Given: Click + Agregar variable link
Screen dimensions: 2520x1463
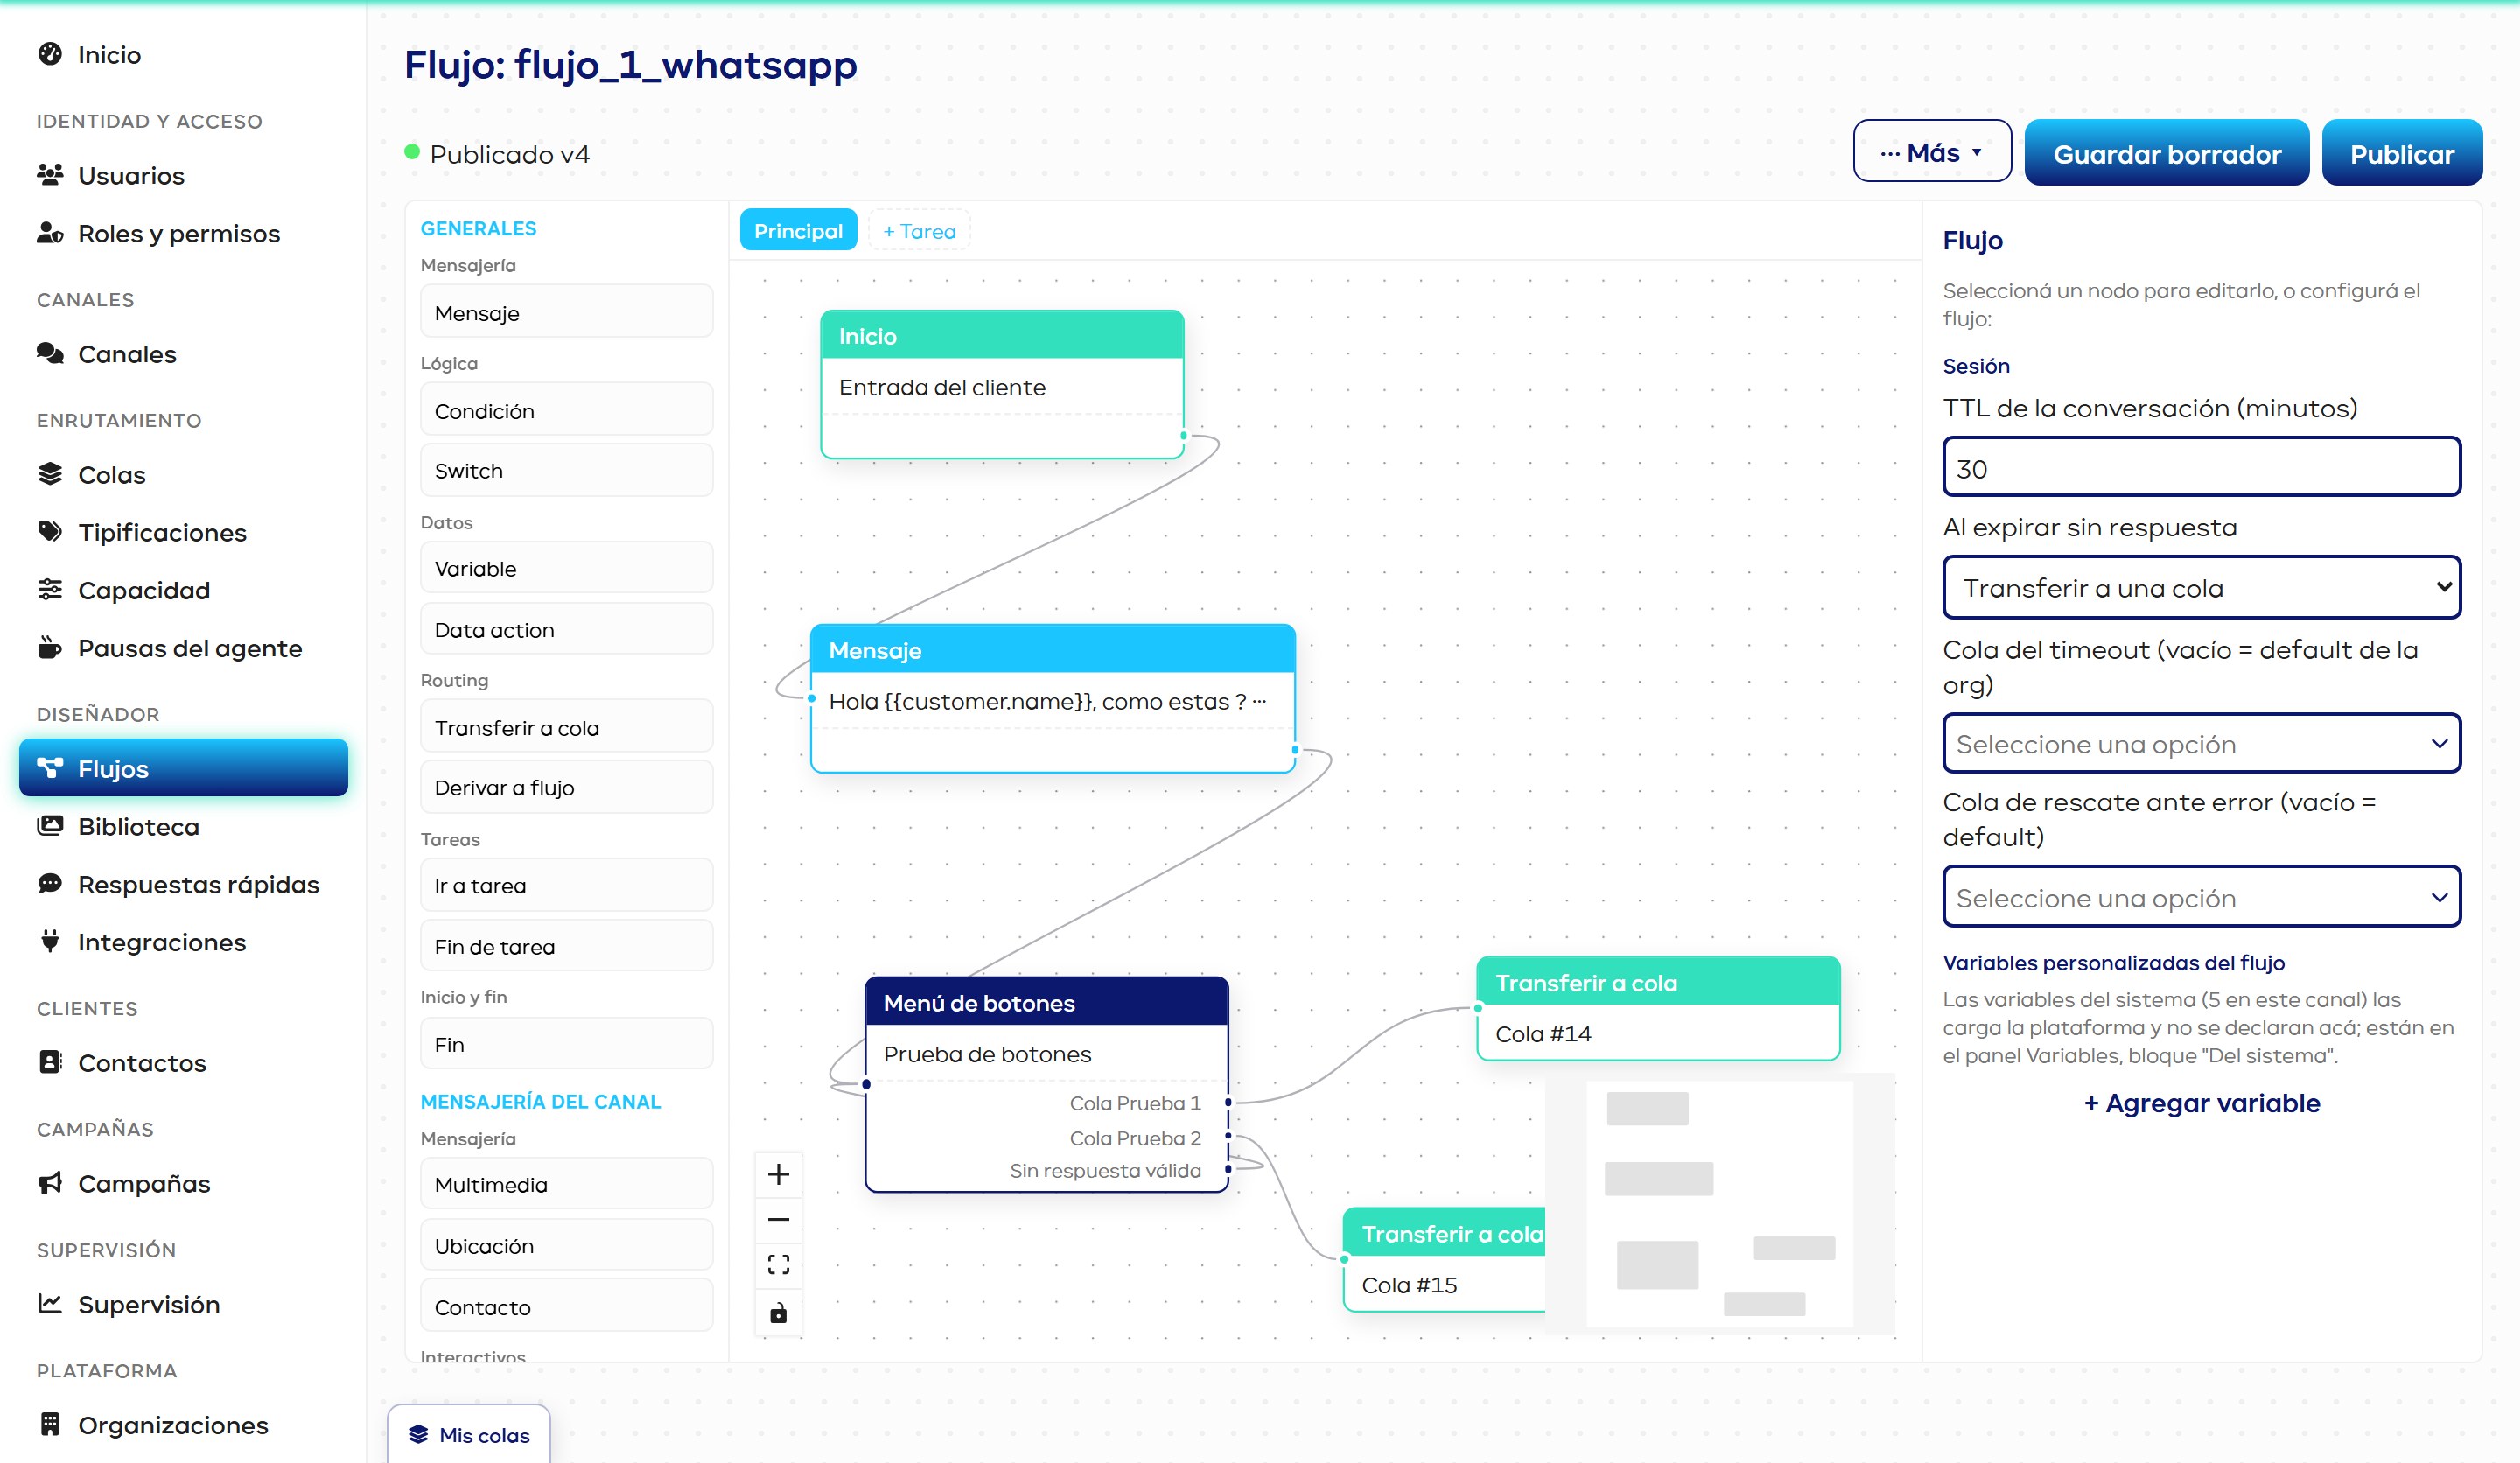Looking at the screenshot, I should pyautogui.click(x=2201, y=1104).
